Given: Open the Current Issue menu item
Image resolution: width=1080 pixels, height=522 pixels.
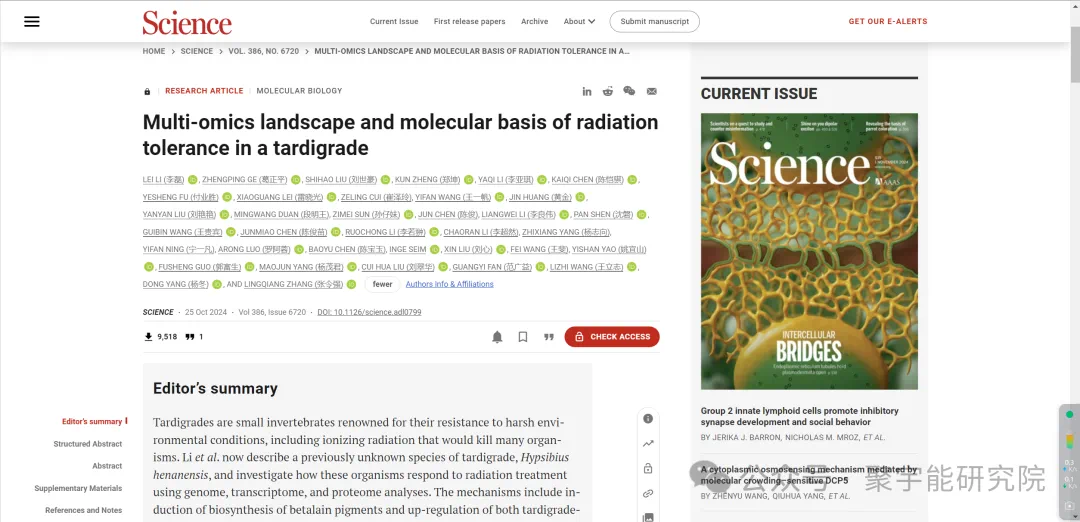Looking at the screenshot, I should point(394,21).
